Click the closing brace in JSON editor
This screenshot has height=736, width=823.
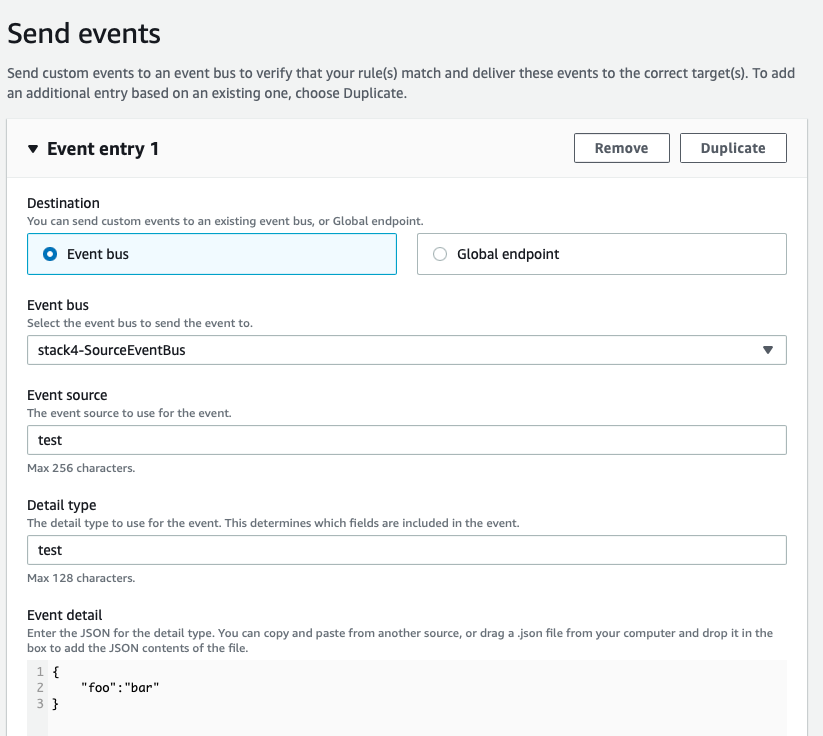[x=55, y=704]
